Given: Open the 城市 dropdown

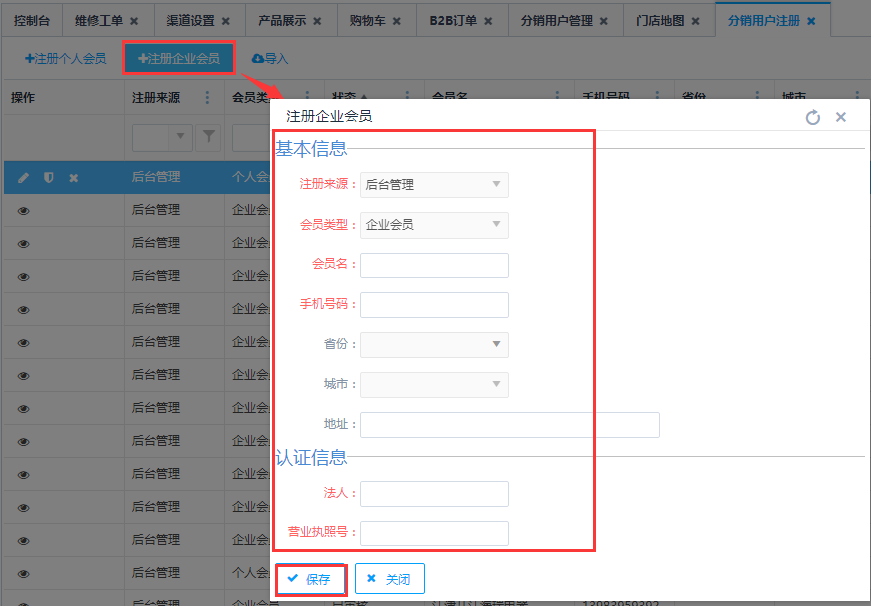Looking at the screenshot, I should tap(434, 385).
